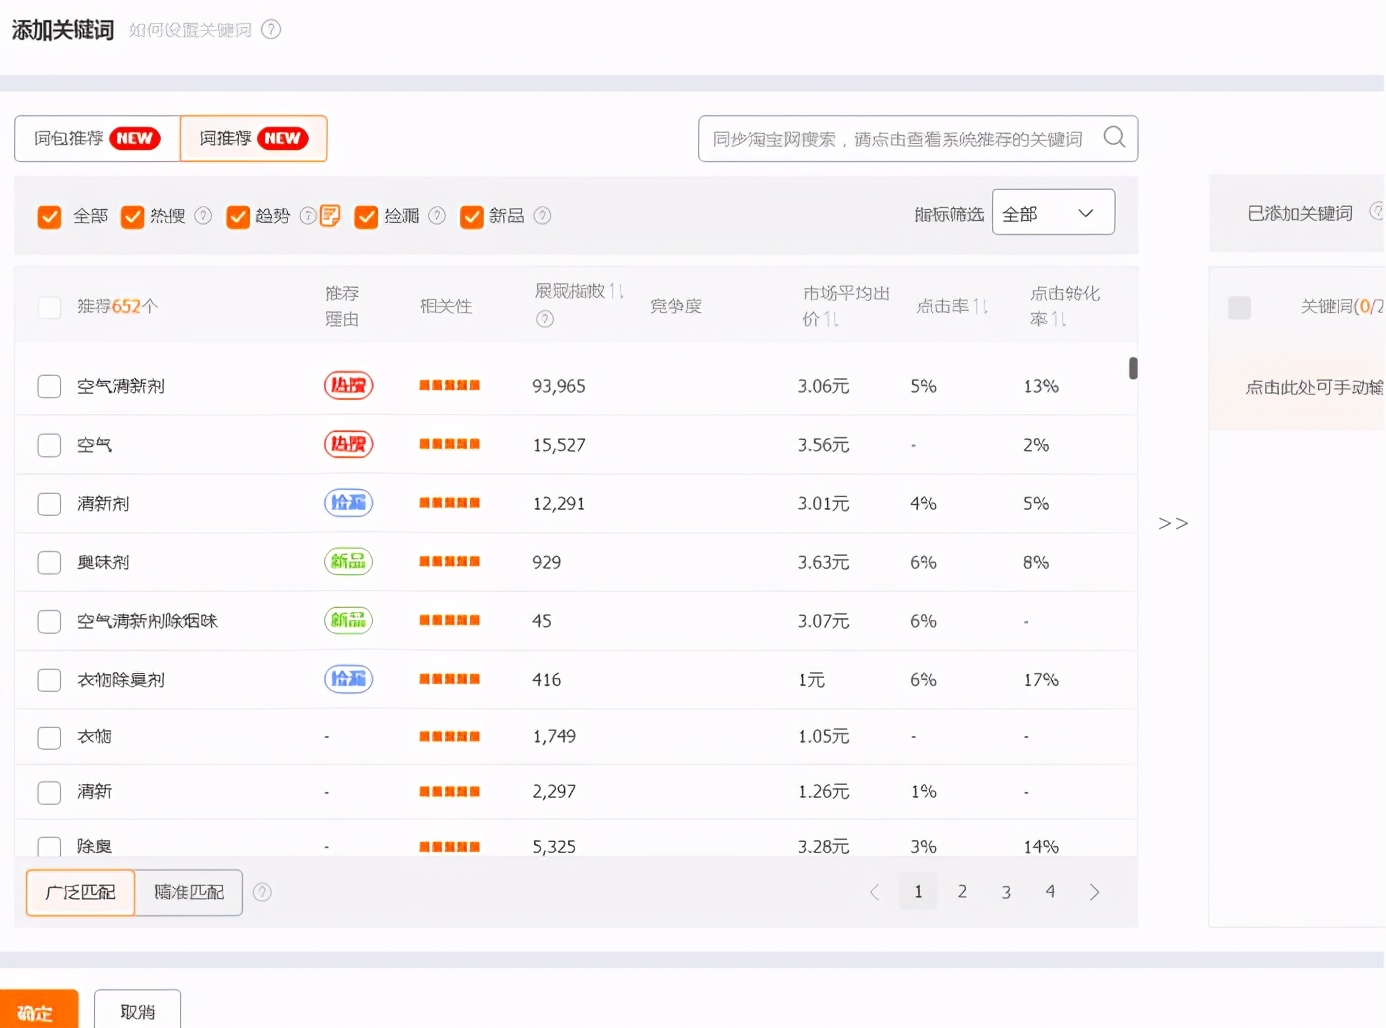This screenshot has width=1386, height=1028.
Task: Sort by 展现指数 column arrows
Action: coord(617,291)
